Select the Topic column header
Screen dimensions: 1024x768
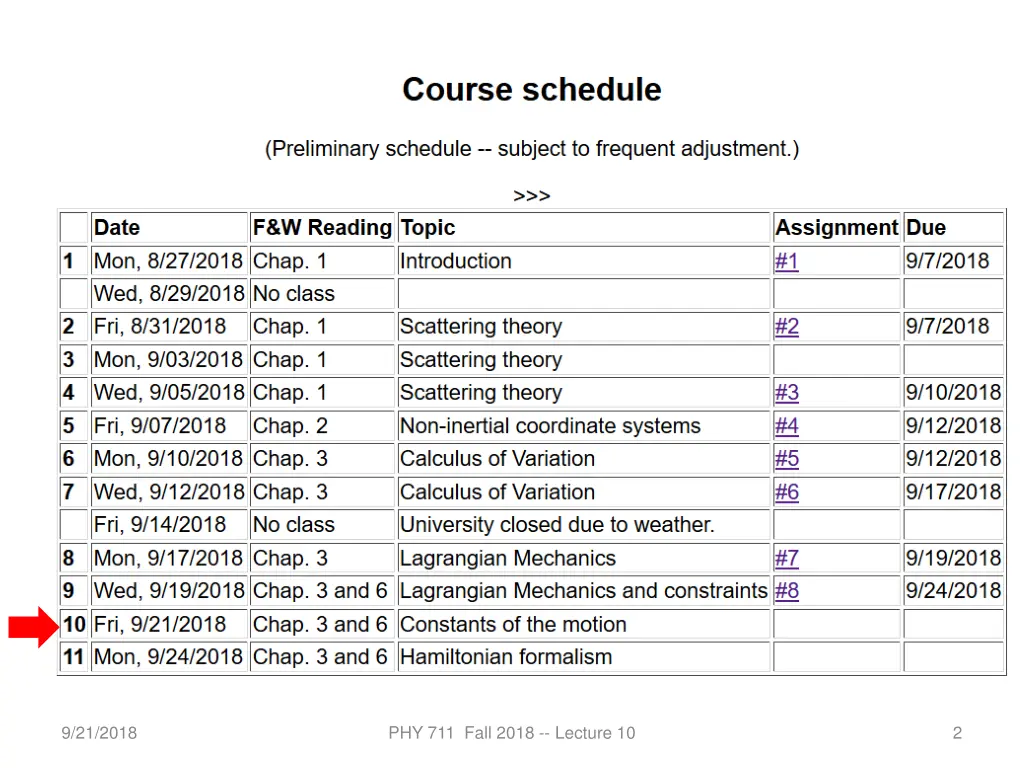point(584,227)
